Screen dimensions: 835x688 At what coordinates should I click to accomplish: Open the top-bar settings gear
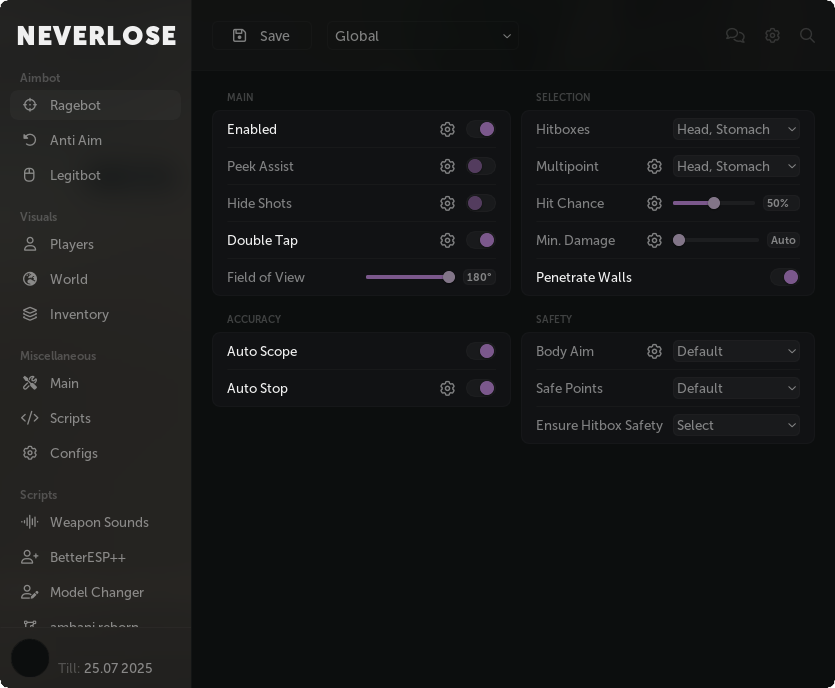(x=772, y=36)
